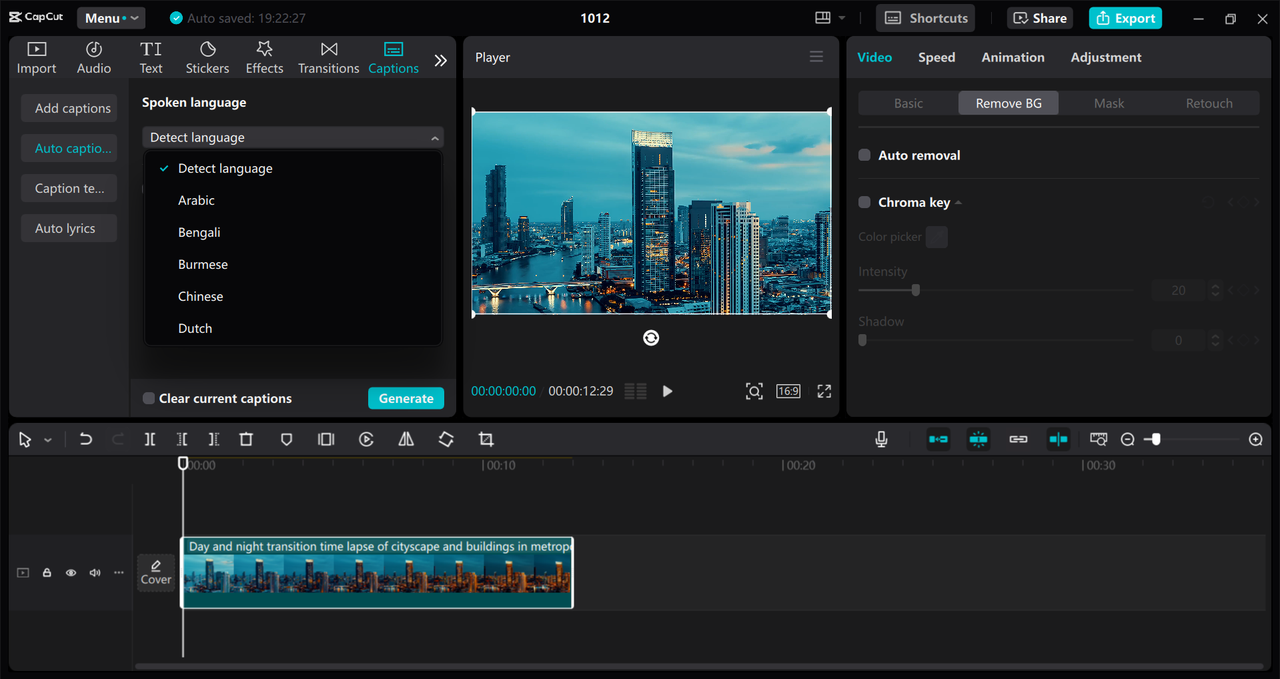1280x679 pixels.
Task: Click the zoom-to-fit preview icon
Action: tap(754, 391)
